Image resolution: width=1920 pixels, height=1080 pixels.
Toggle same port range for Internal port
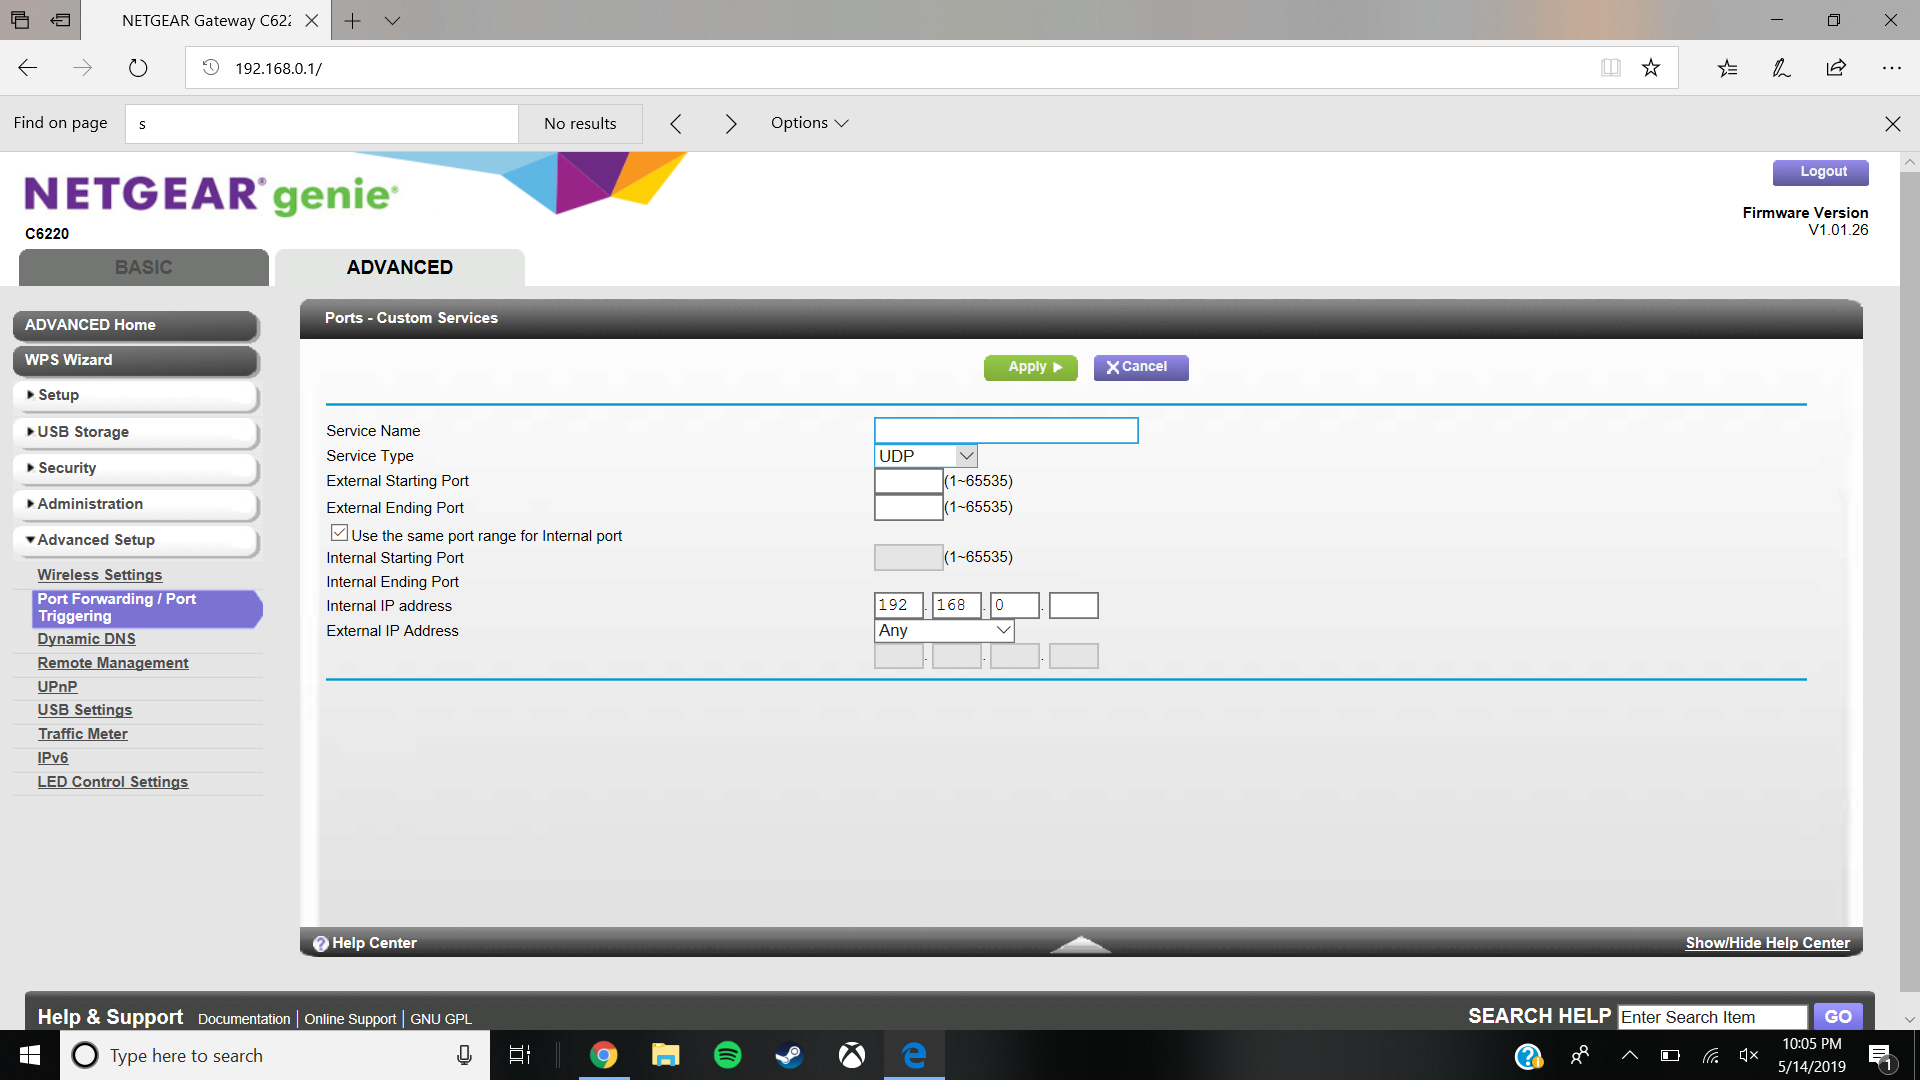coord(340,534)
